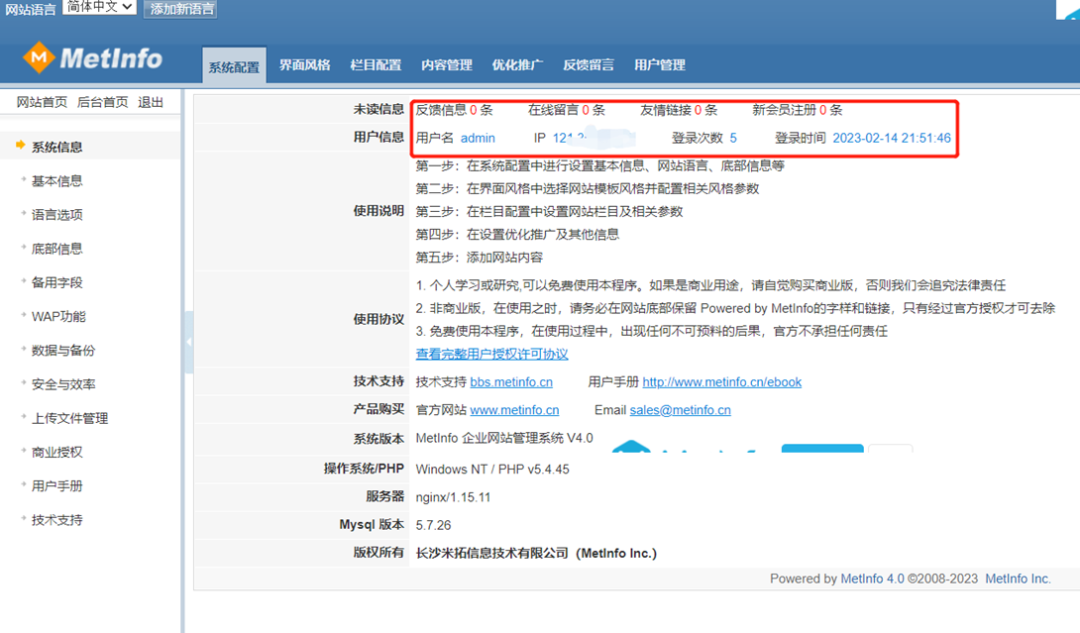
Task: Select 技术支持 sidebar item
Action: [x=57, y=520]
